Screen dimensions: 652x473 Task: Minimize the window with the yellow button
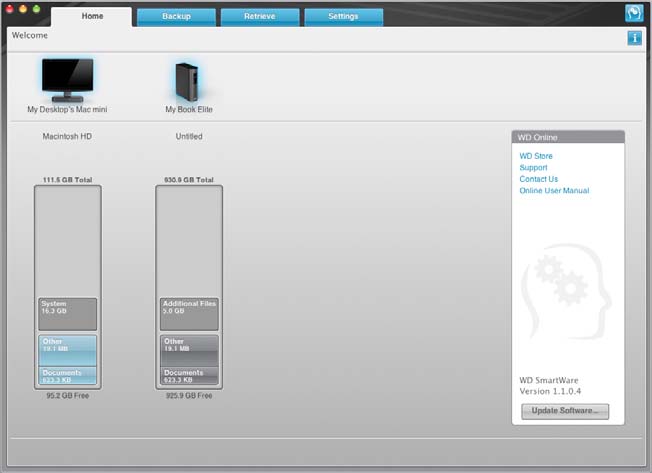[23, 9]
